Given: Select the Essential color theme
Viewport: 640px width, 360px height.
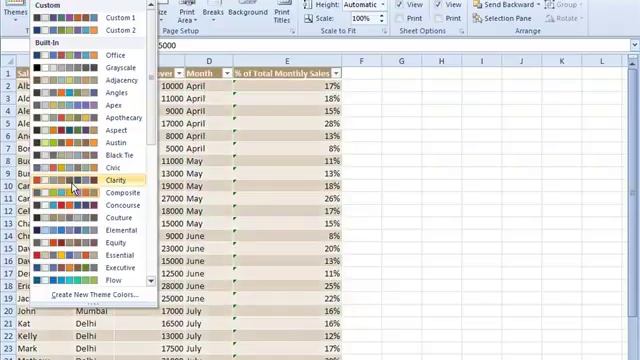Looking at the screenshot, I should click(89, 255).
